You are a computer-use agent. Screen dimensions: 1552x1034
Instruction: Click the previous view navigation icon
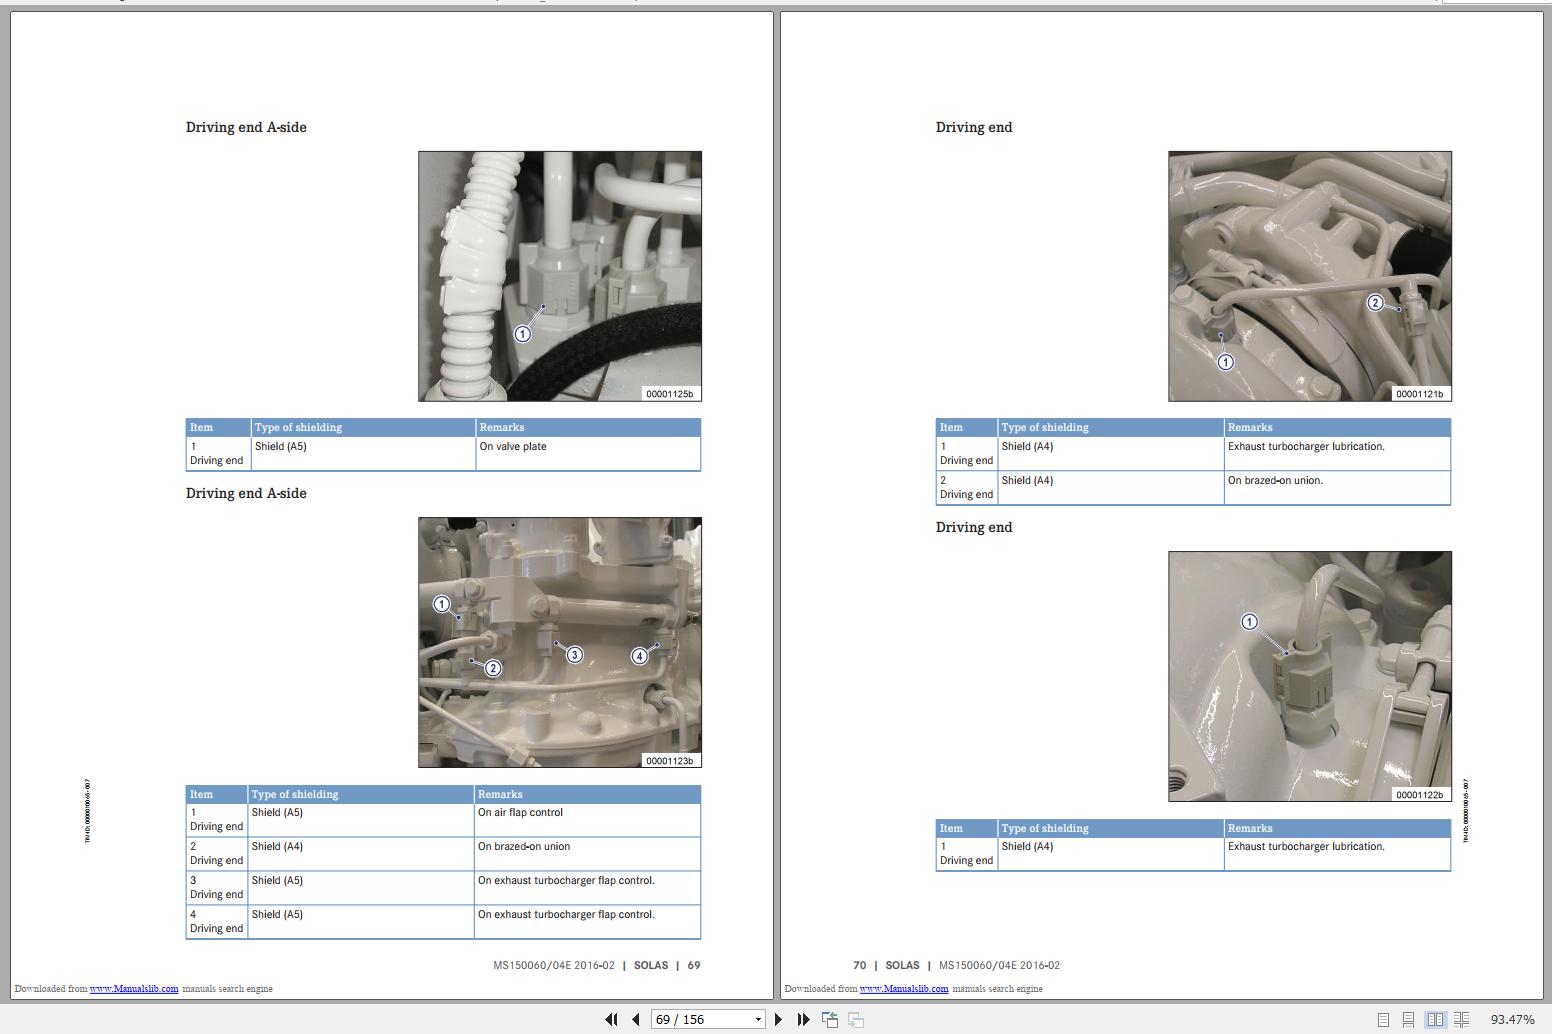tap(830, 1019)
